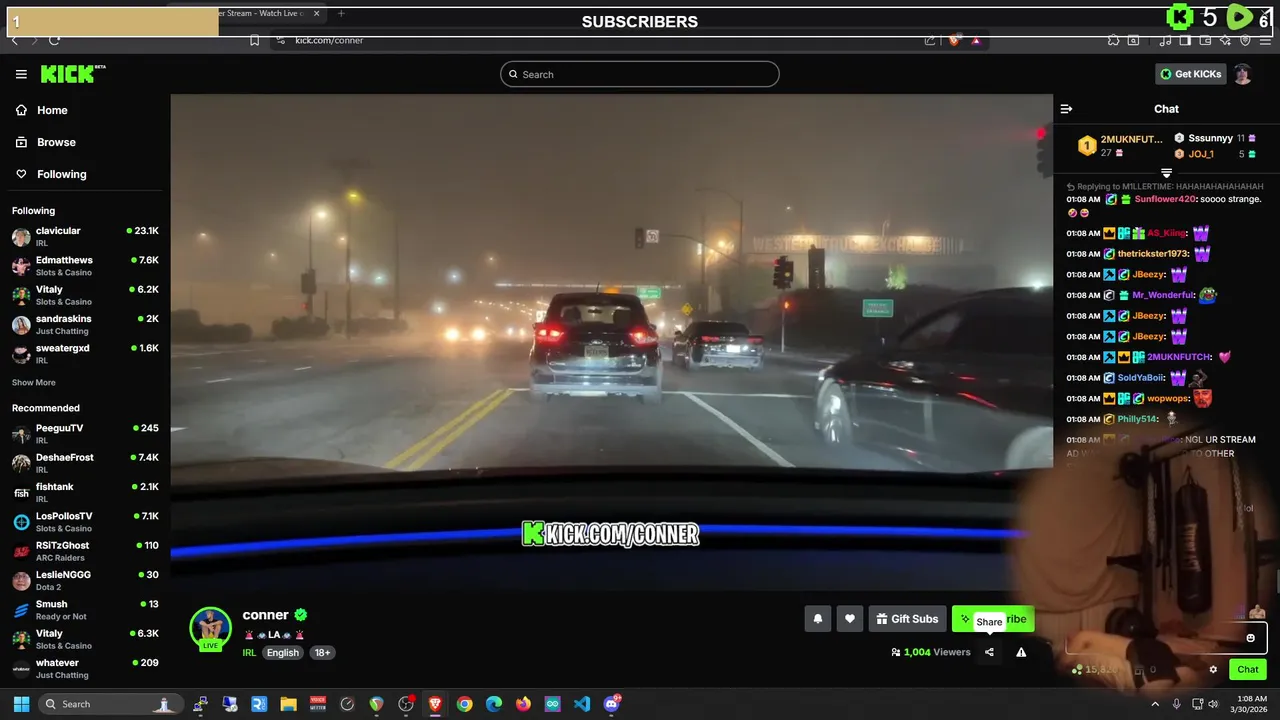Open a new browser tab
The height and width of the screenshot is (720, 1280).
[341, 13]
